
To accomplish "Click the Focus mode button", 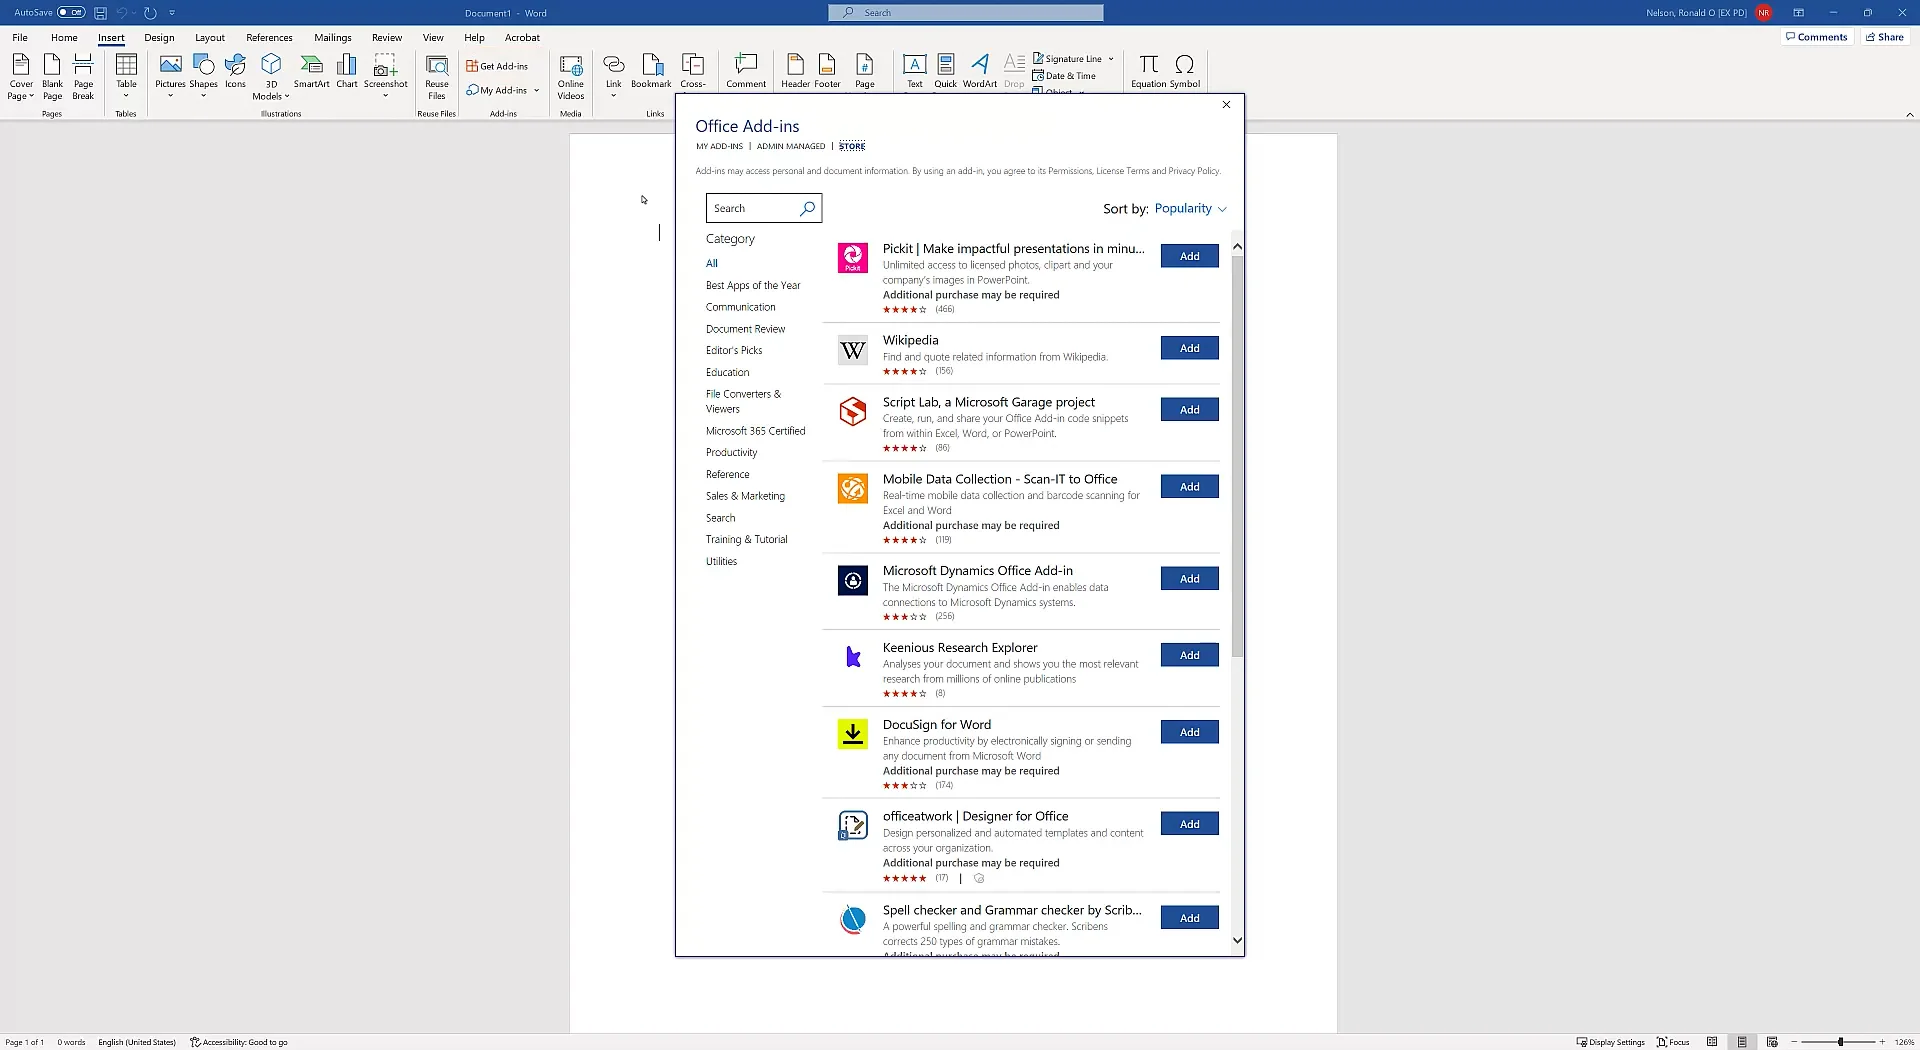I will pos(1673,1042).
